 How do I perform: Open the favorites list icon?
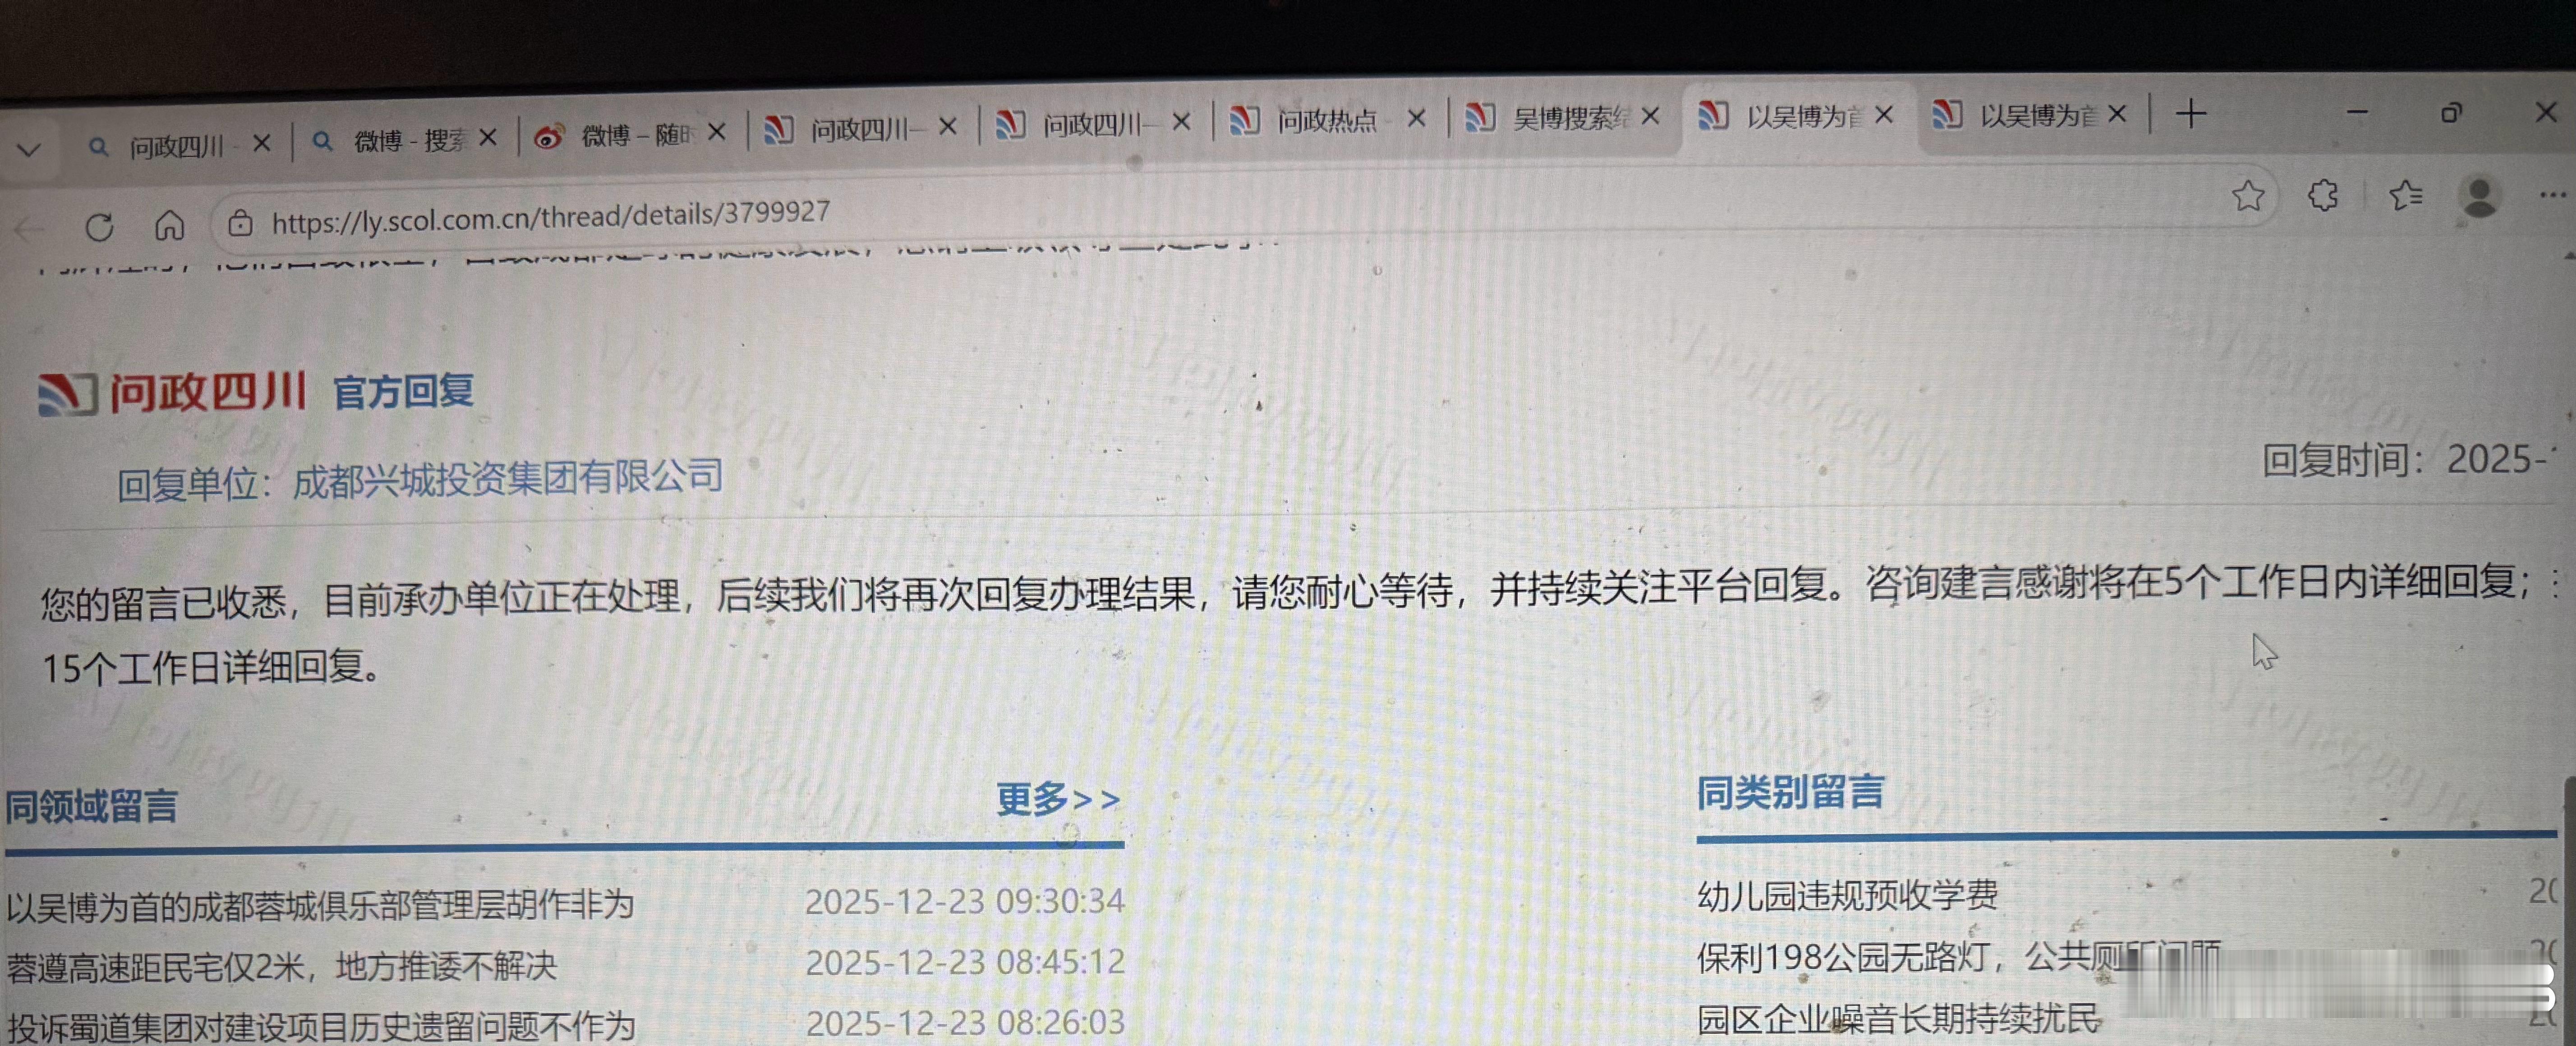2405,195
